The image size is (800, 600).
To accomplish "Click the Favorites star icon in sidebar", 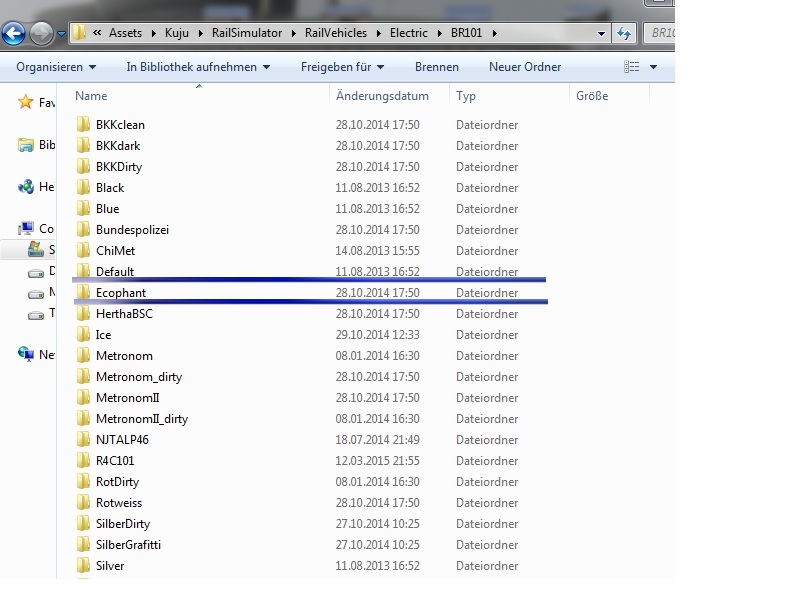I will pos(26,102).
